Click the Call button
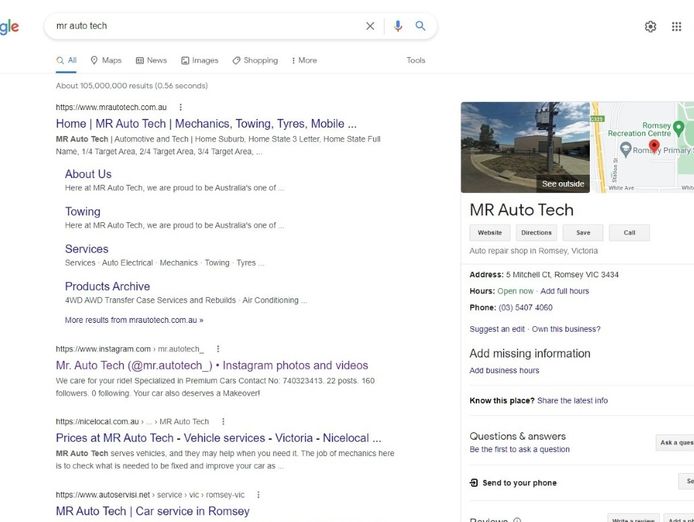This screenshot has width=694, height=522. point(629,233)
